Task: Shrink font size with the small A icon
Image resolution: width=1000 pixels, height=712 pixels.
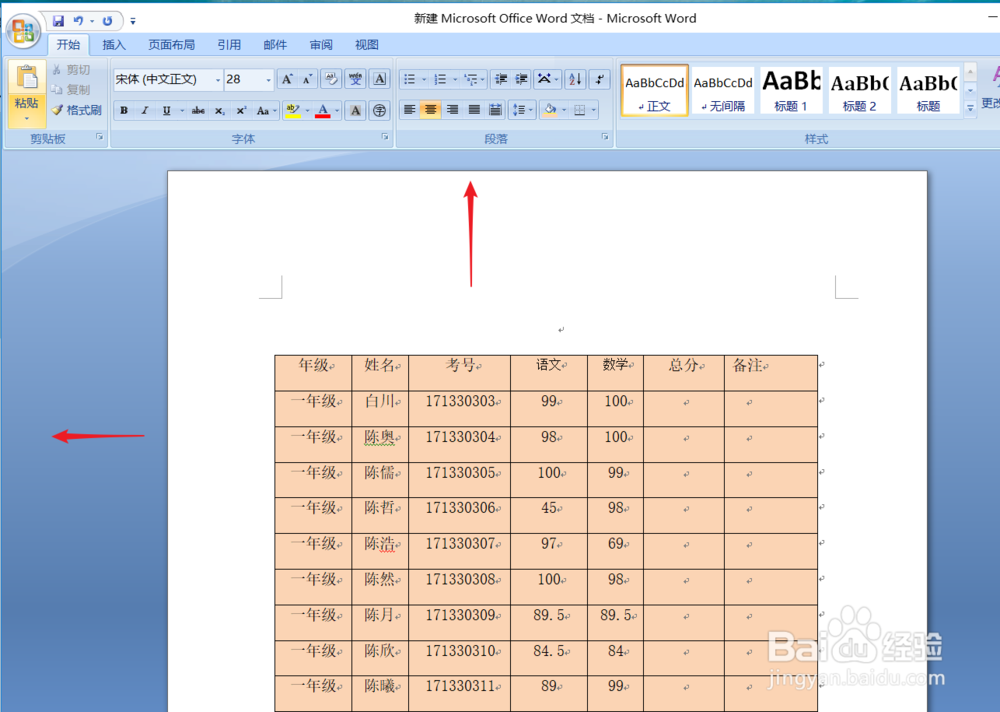Action: [307, 79]
